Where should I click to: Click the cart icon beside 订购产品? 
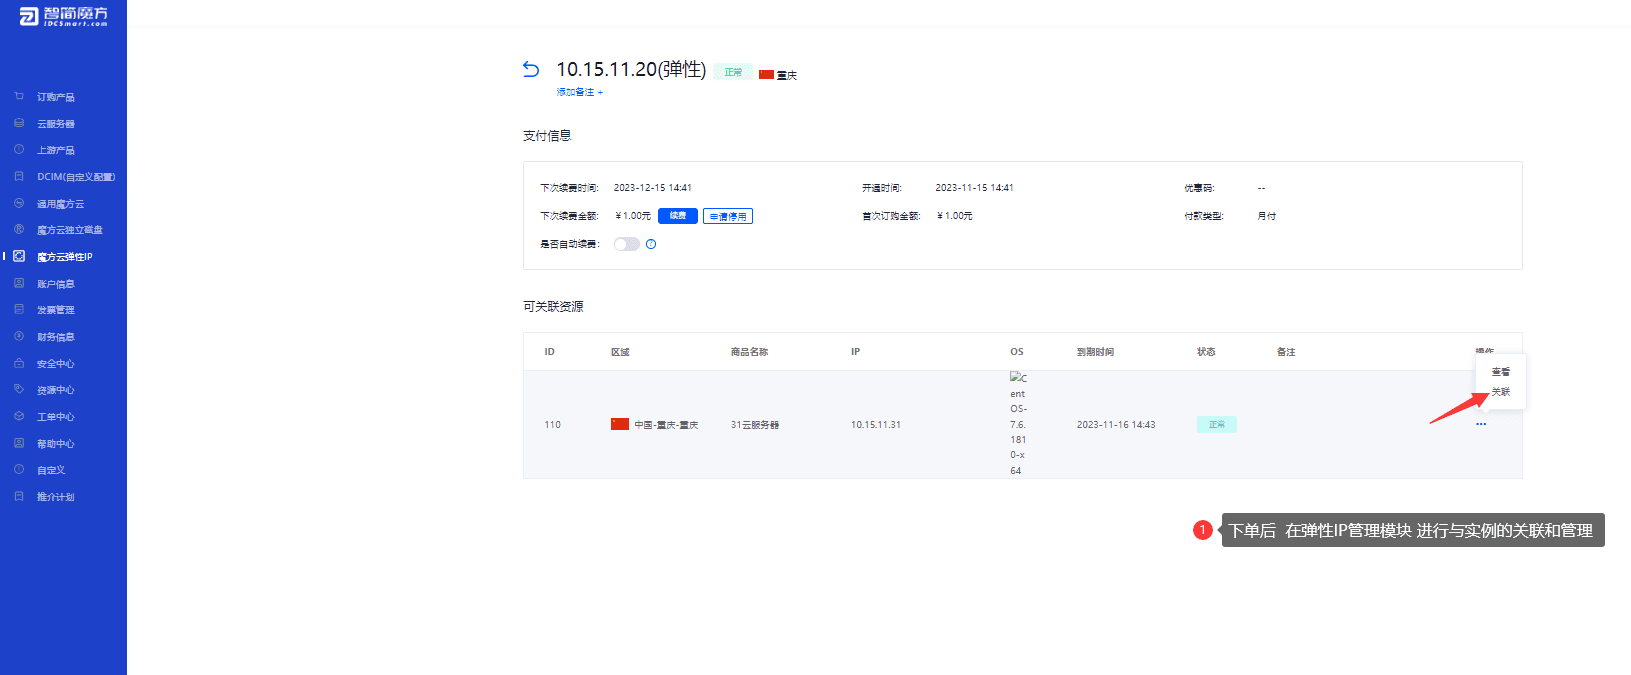tap(19, 96)
